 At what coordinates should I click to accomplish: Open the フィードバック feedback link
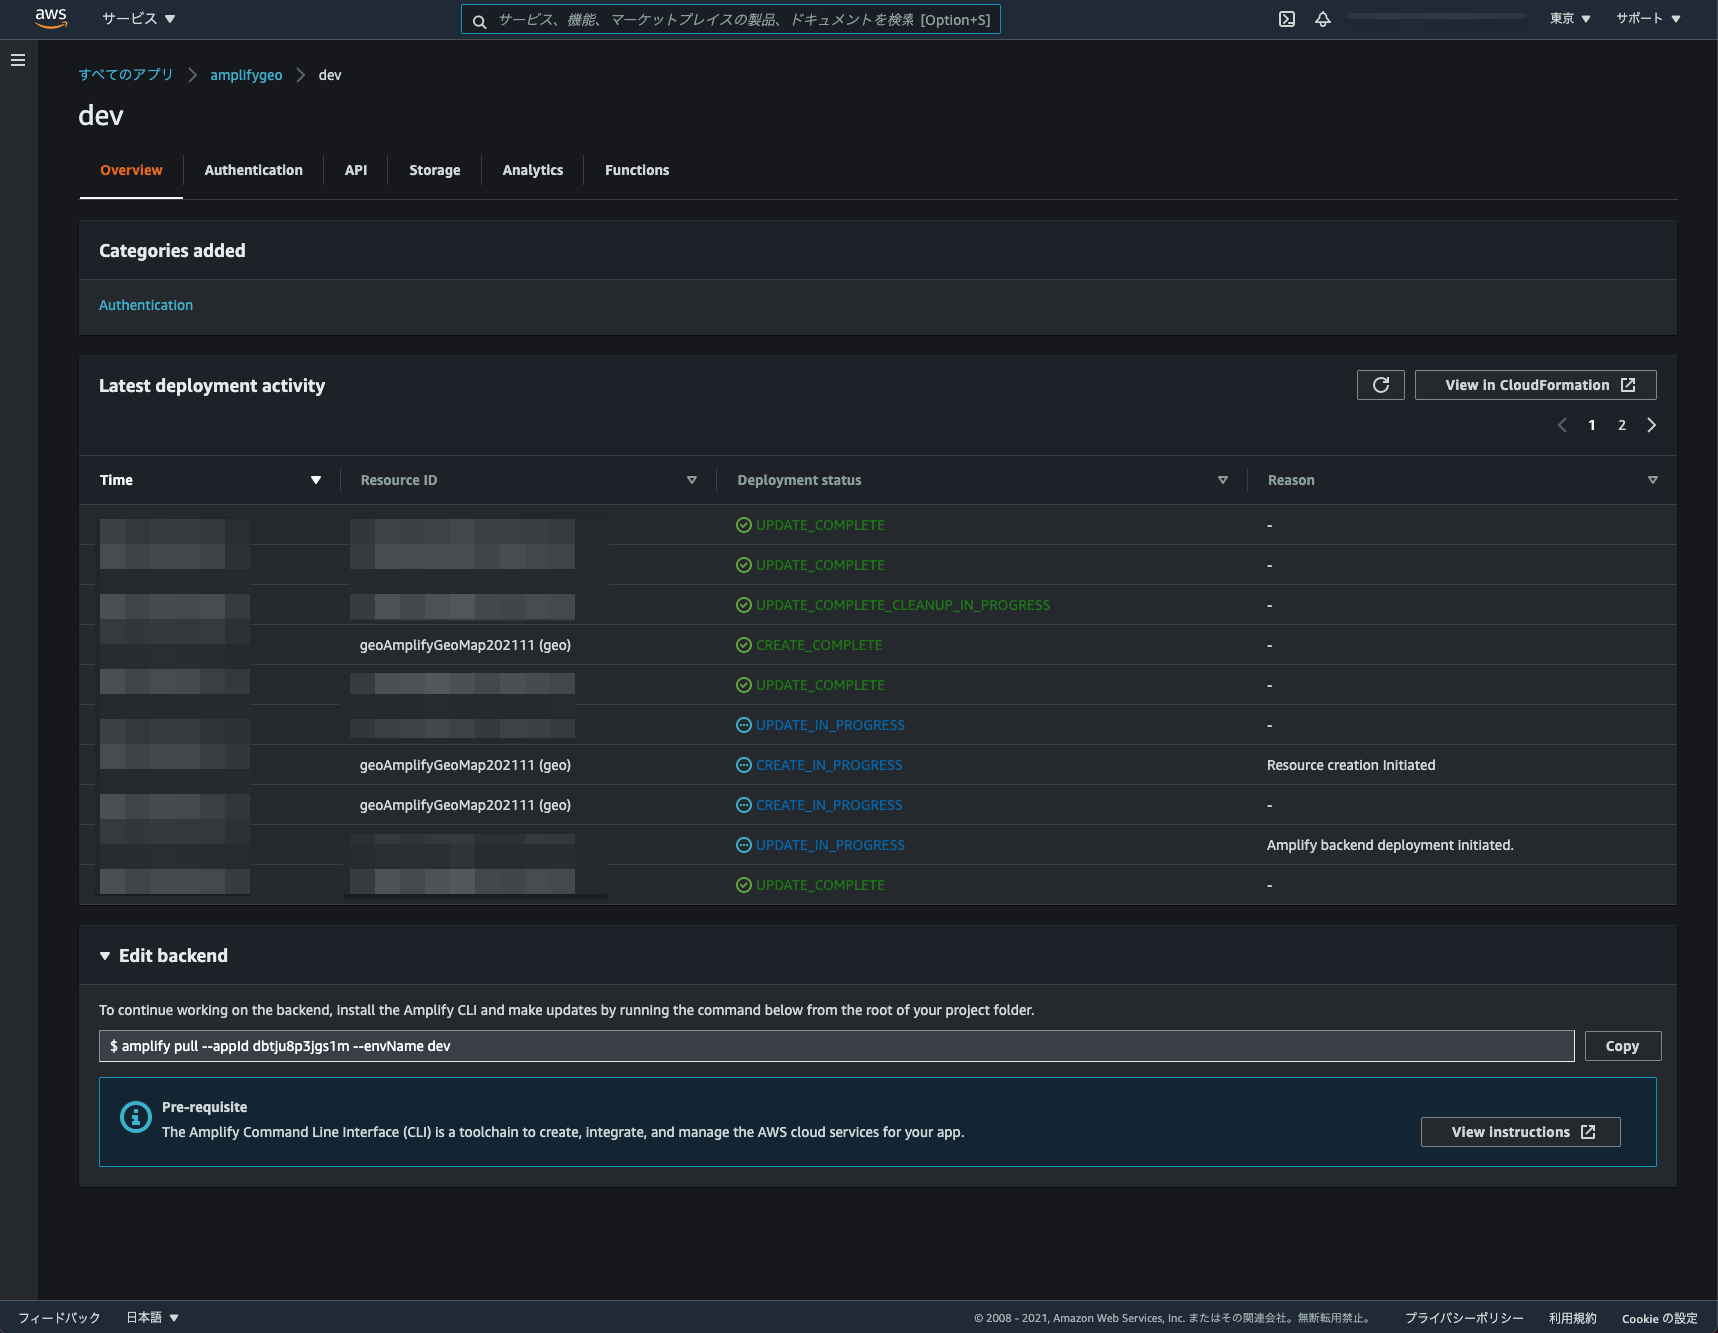[x=59, y=1318]
